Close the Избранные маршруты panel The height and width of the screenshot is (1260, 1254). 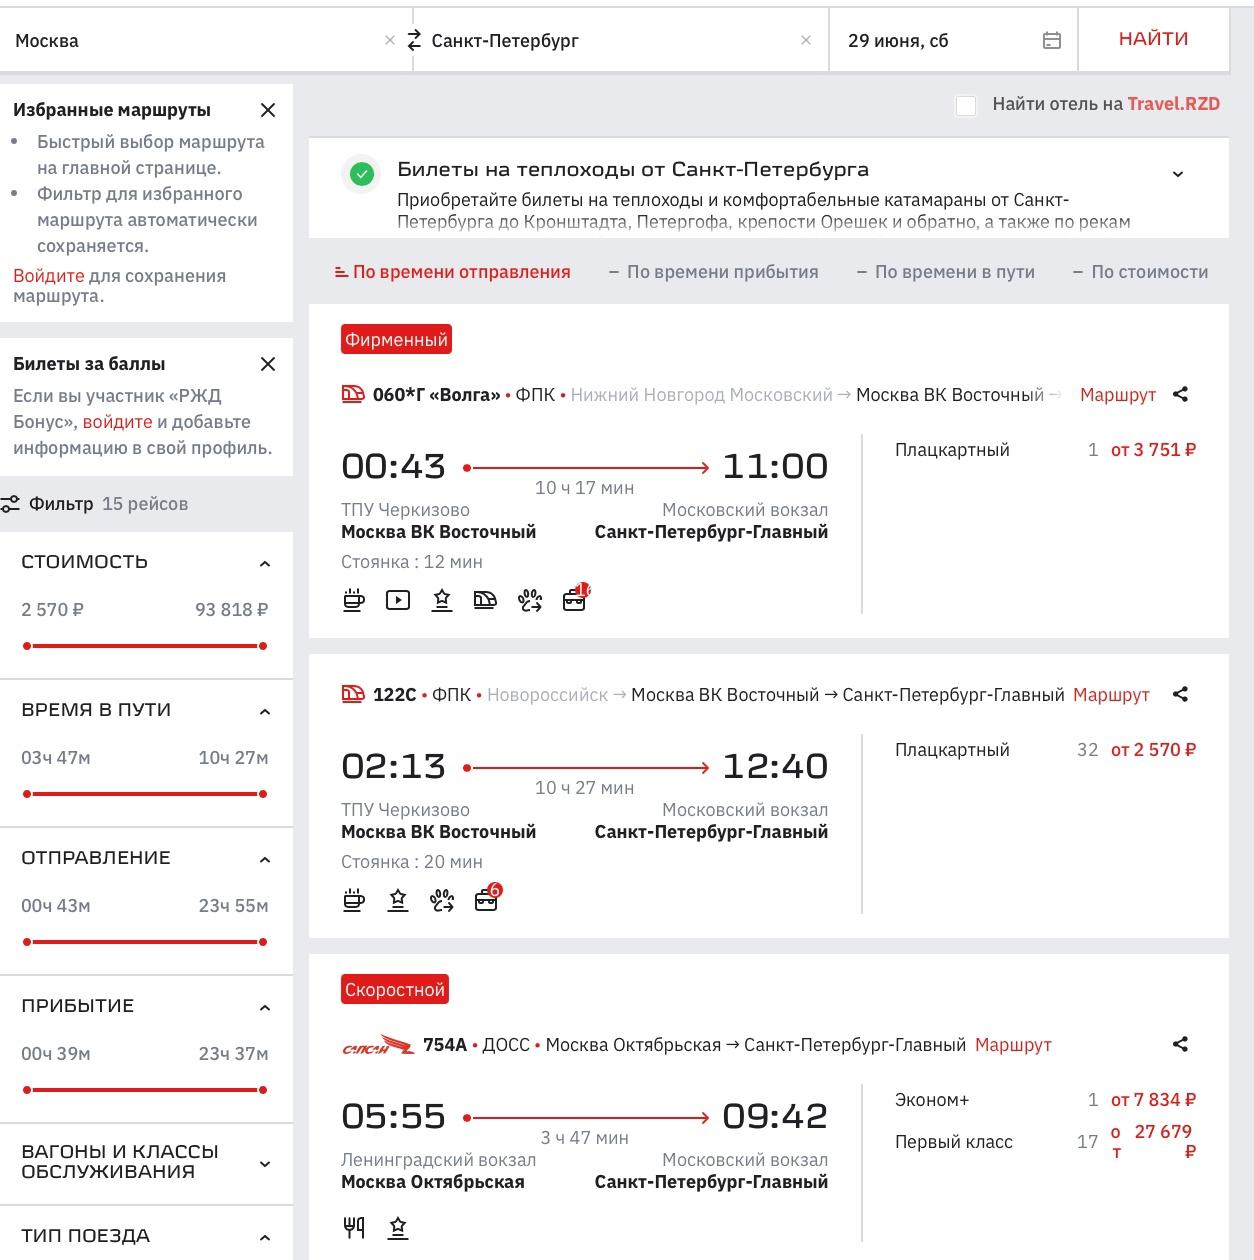point(267,110)
